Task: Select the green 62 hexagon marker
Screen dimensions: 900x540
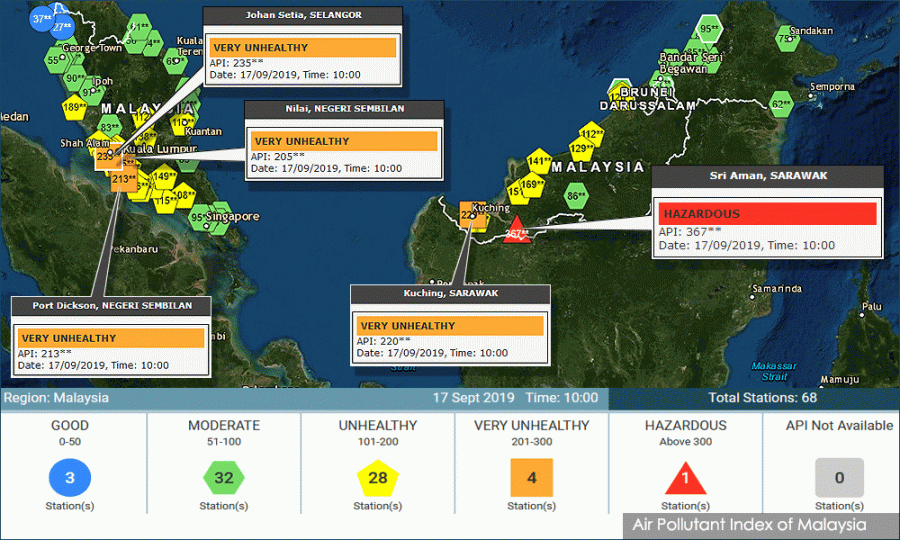Action: pyautogui.click(x=781, y=104)
